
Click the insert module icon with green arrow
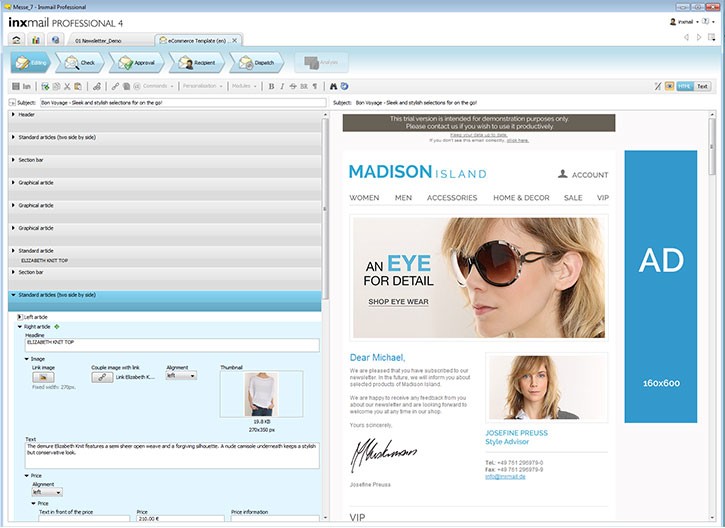point(45,86)
